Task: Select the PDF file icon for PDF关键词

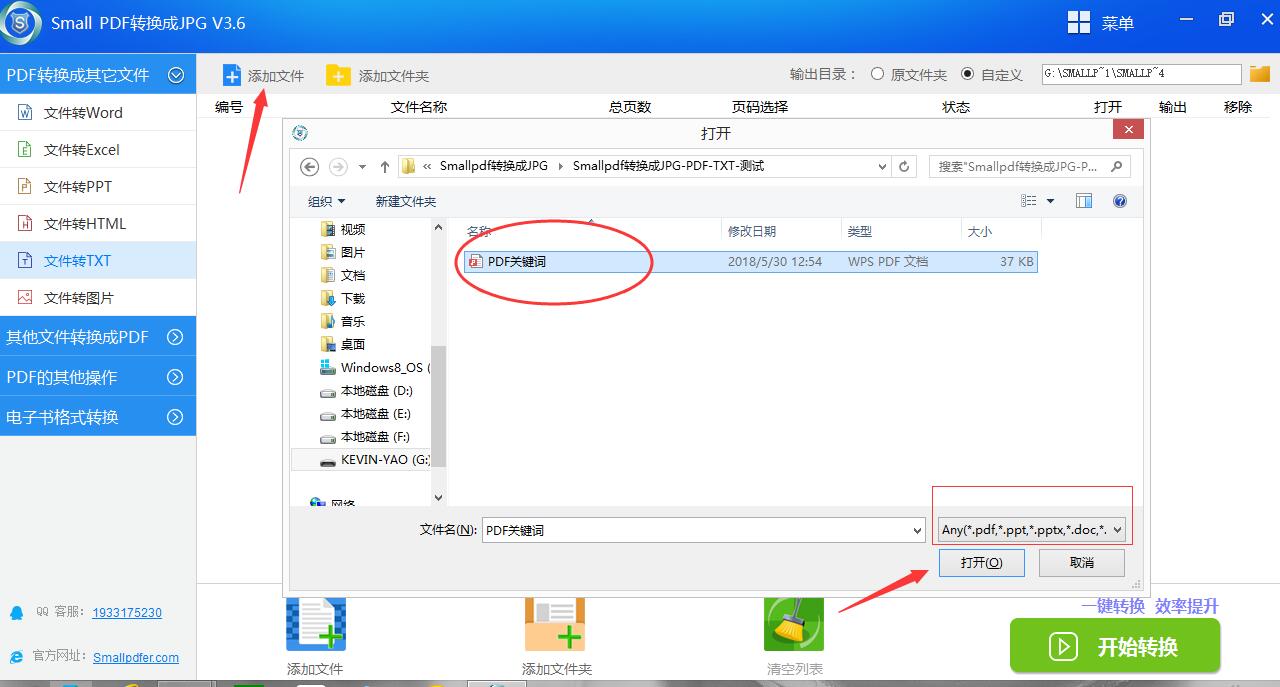Action: click(475, 262)
